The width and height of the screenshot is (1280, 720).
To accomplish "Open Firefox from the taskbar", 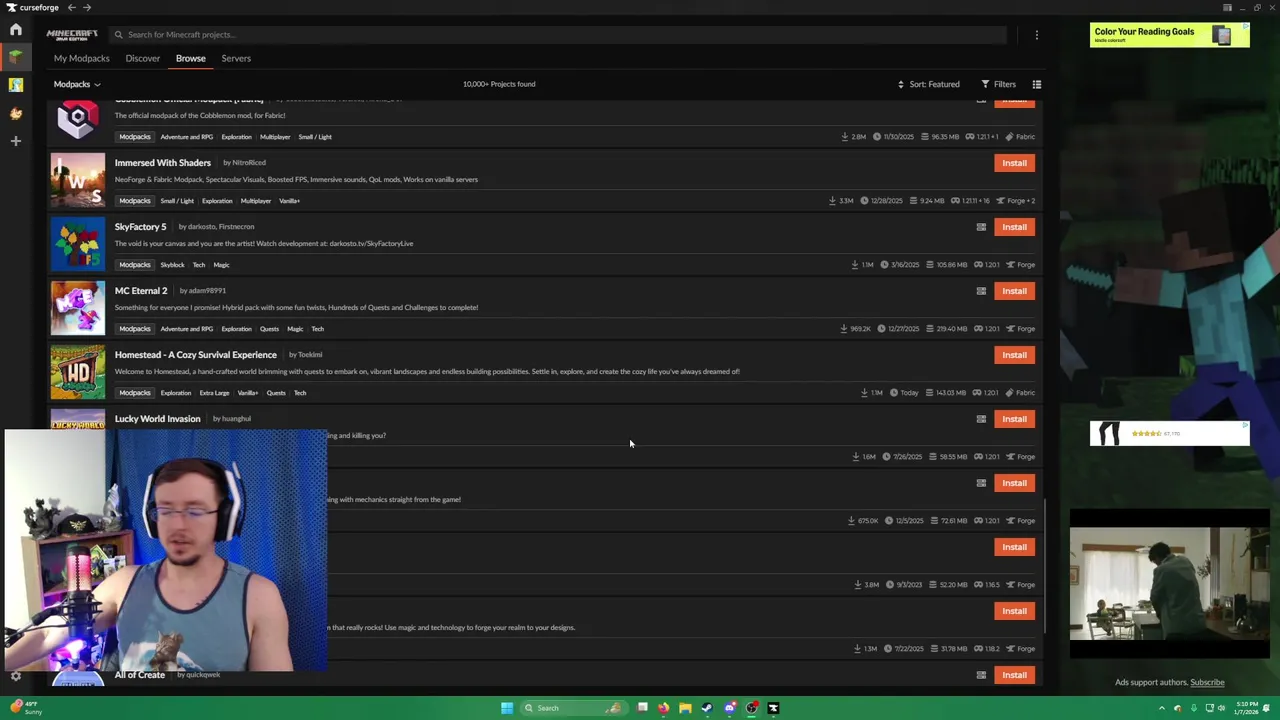I will pyautogui.click(x=663, y=708).
